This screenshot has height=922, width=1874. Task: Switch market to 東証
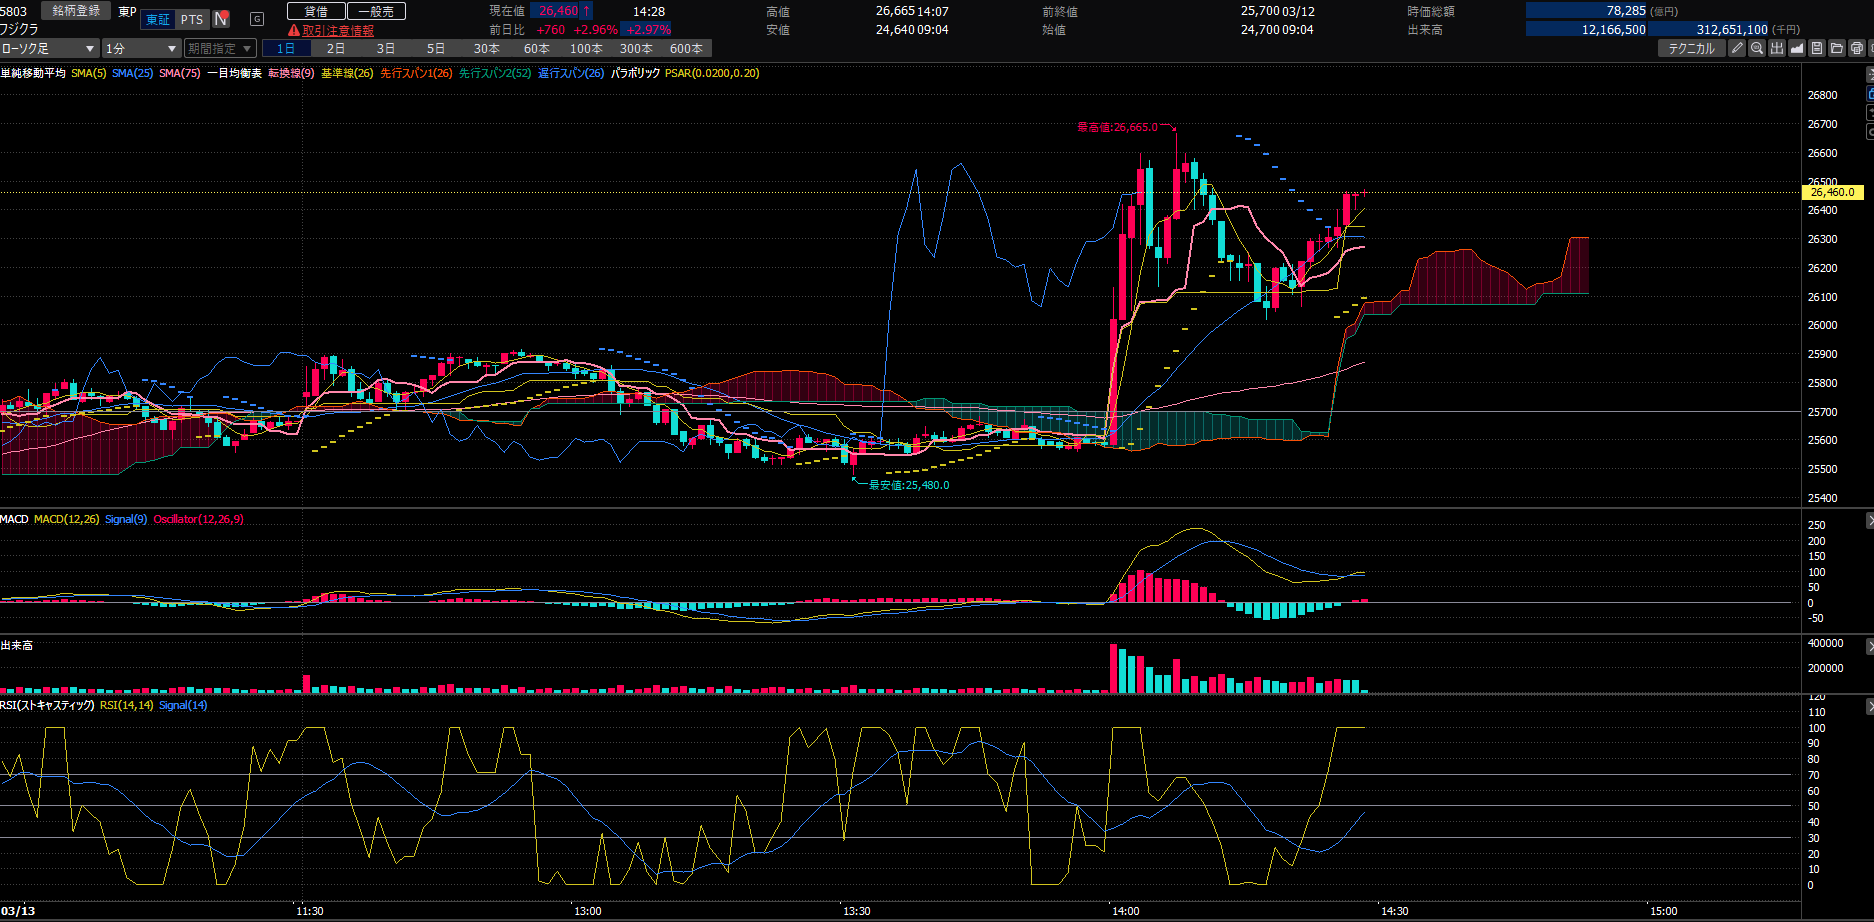pos(158,19)
